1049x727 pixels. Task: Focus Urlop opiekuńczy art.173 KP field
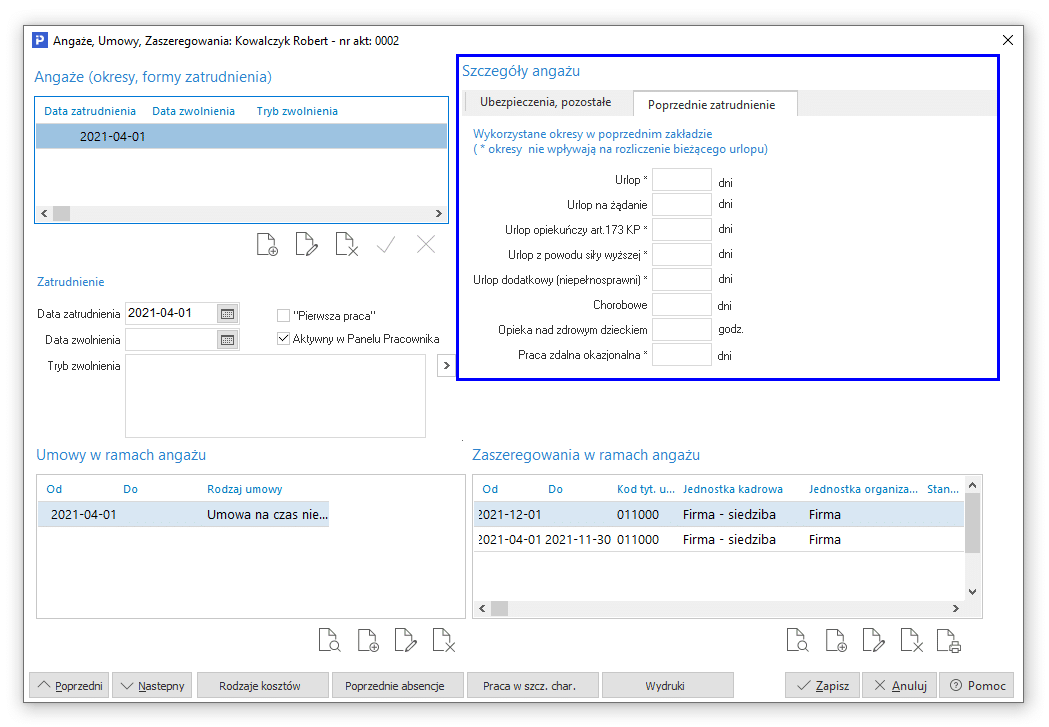(682, 229)
